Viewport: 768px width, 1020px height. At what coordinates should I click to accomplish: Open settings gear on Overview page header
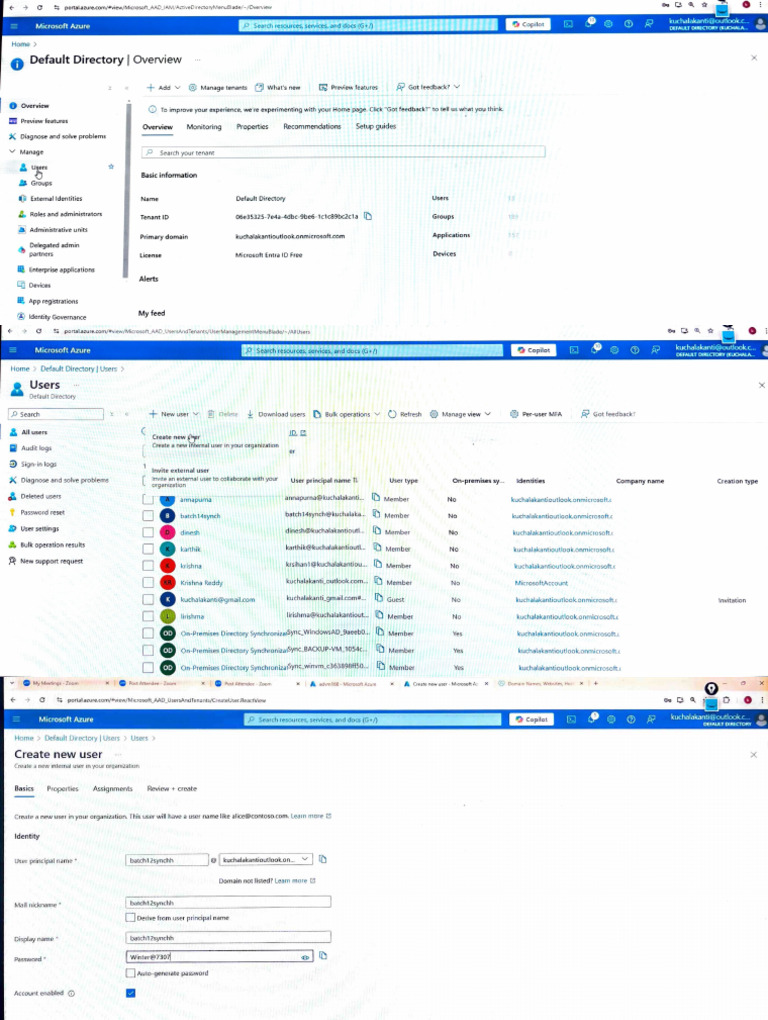608,24
